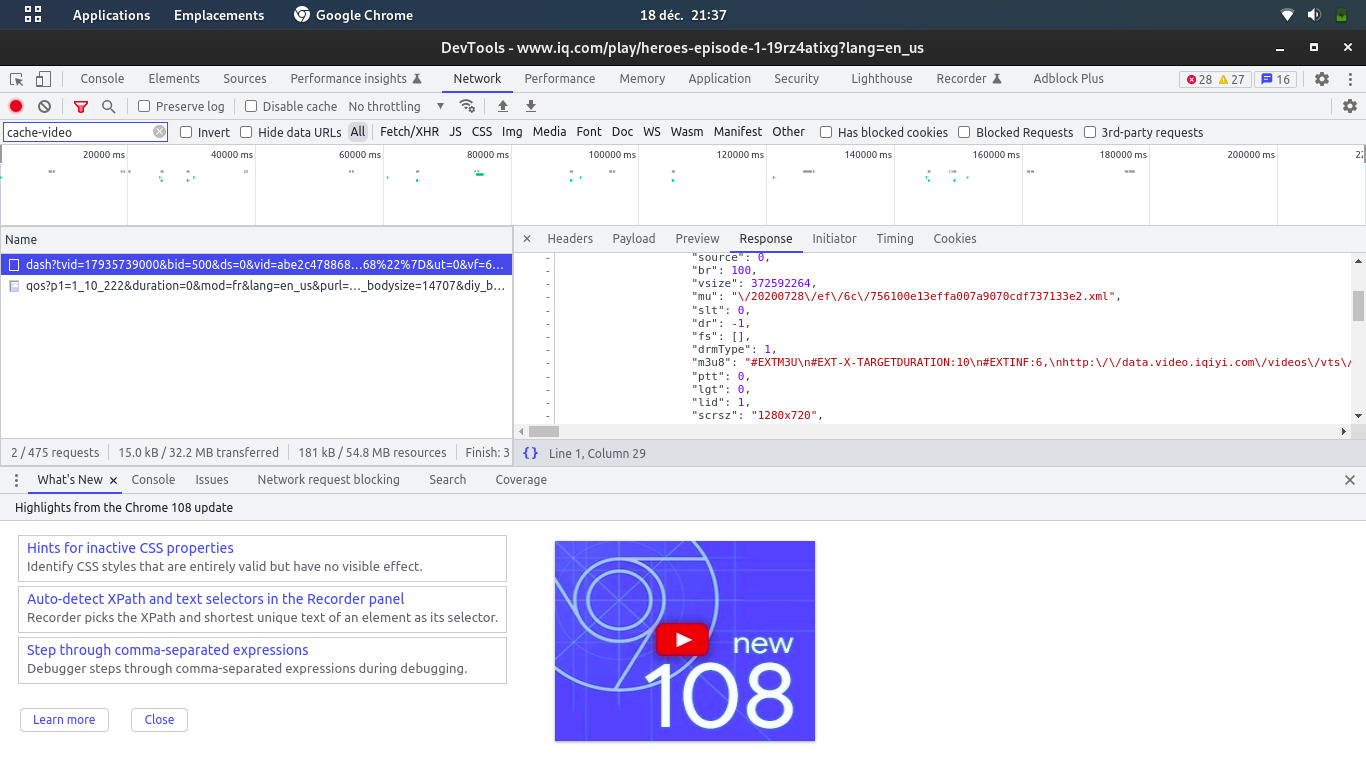Open the network search magnifier

coord(108,106)
